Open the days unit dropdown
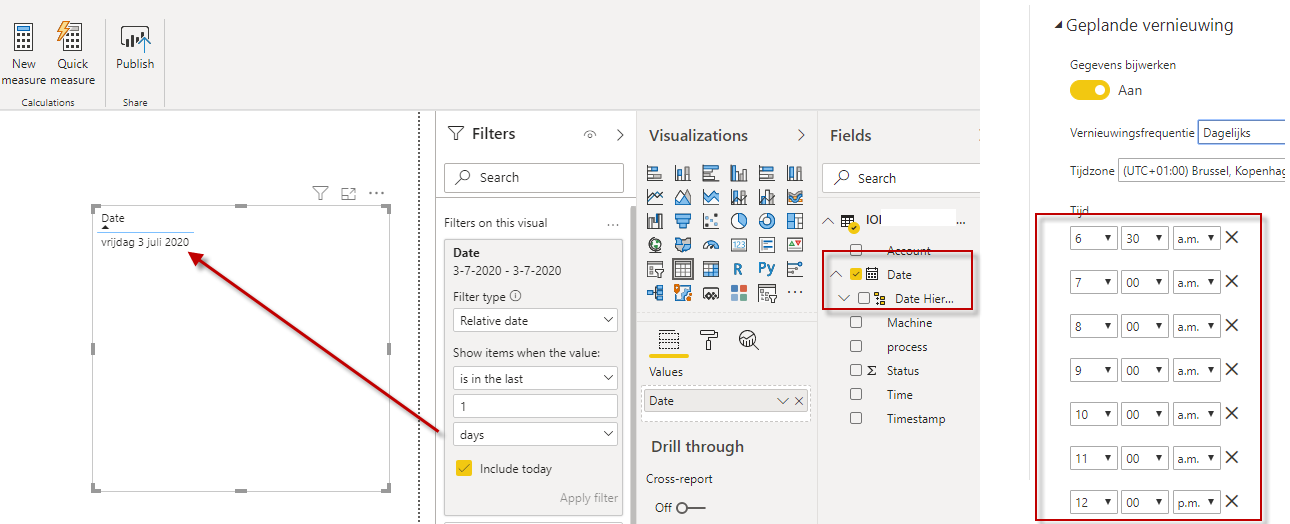The height and width of the screenshot is (524, 1290). (535, 434)
